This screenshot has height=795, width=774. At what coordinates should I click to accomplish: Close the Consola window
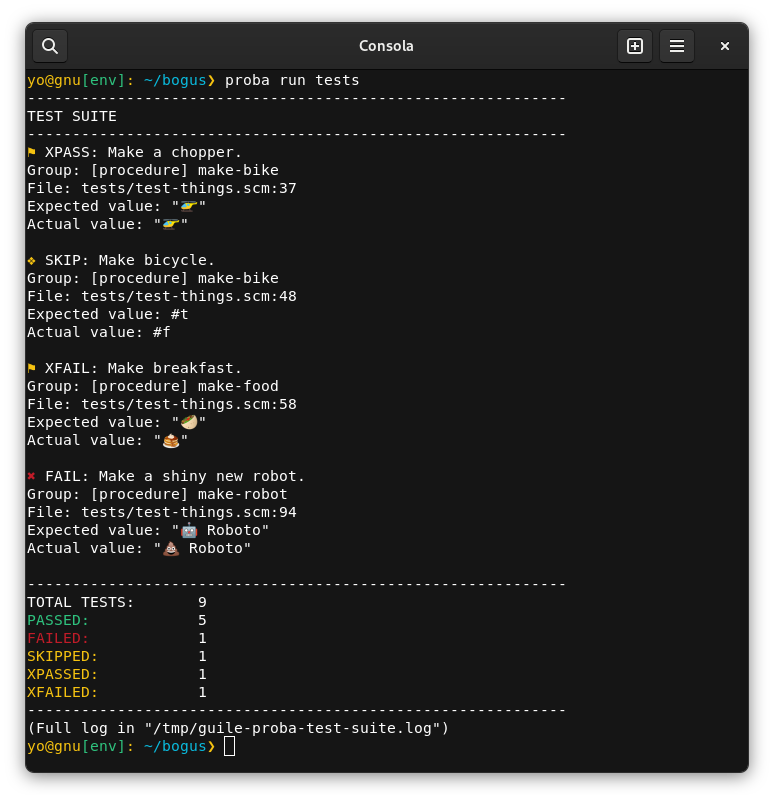click(725, 46)
